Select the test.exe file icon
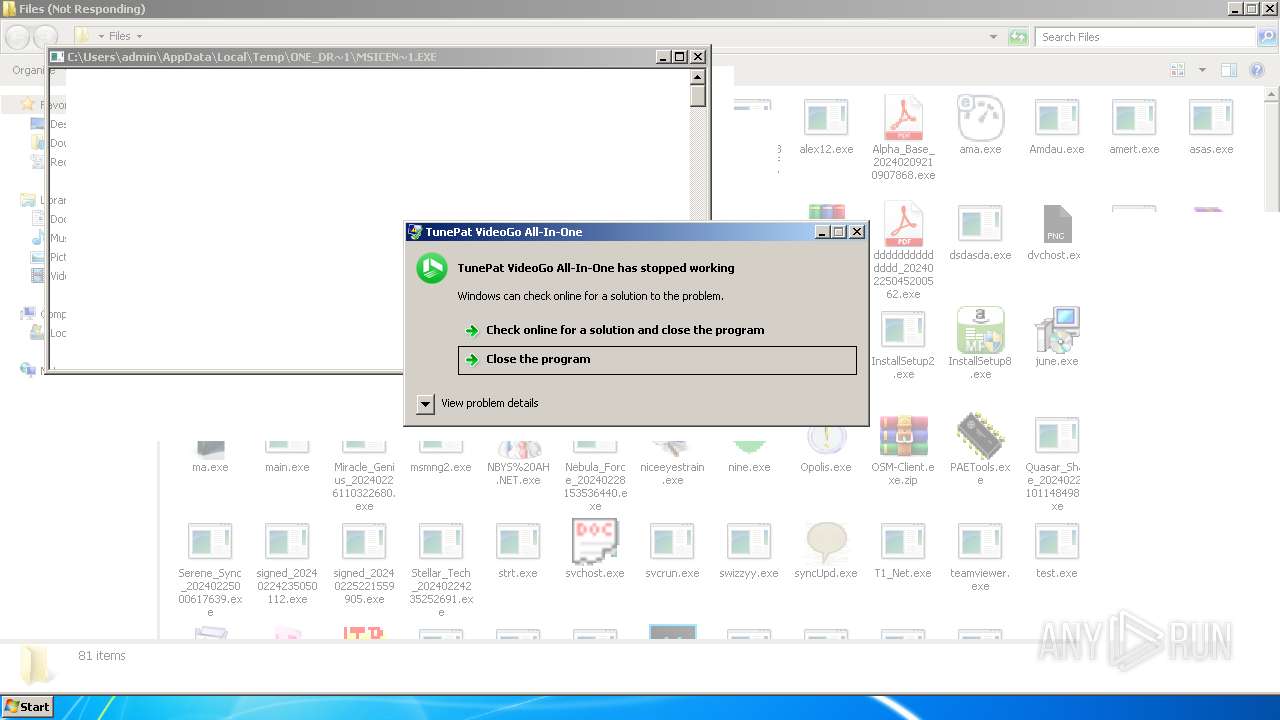The height and width of the screenshot is (720, 1280). tap(1057, 542)
